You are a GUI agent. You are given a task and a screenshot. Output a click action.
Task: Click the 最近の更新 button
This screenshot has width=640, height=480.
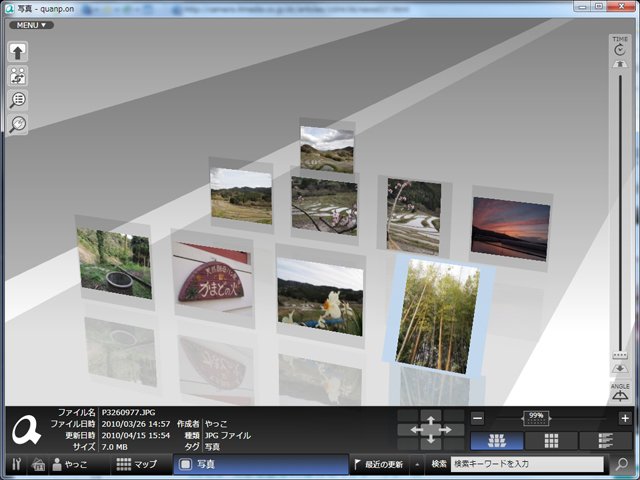pyautogui.click(x=379, y=464)
